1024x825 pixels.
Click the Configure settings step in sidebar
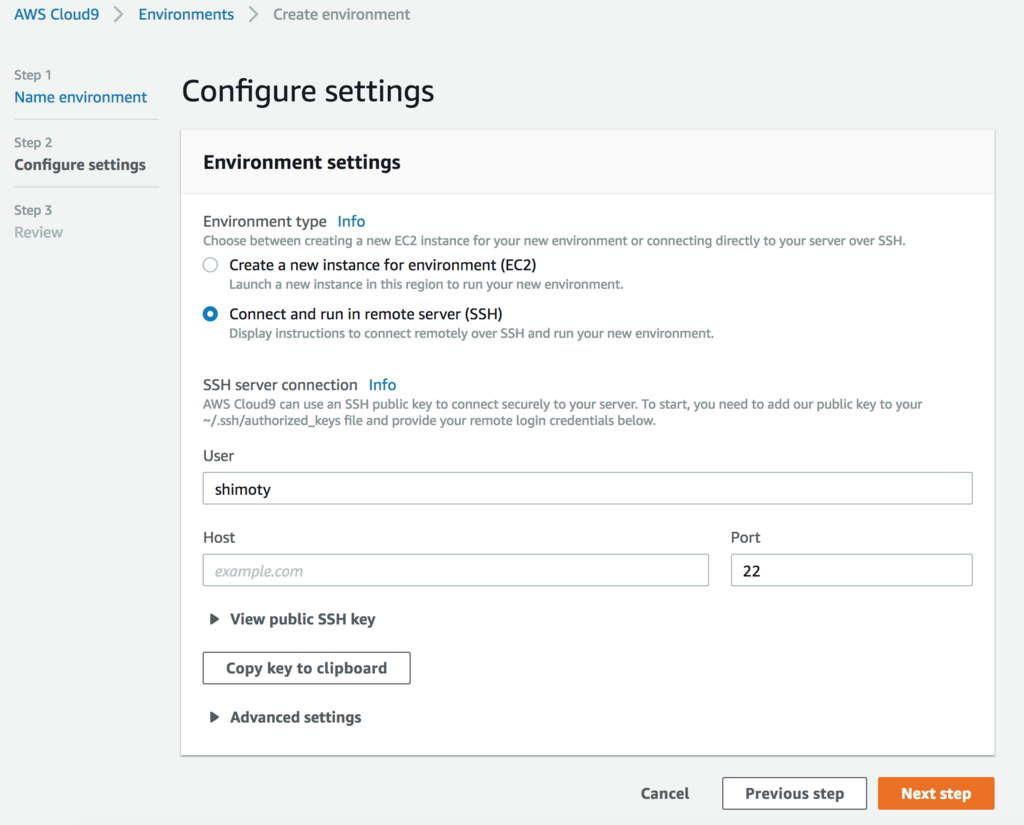coord(80,165)
